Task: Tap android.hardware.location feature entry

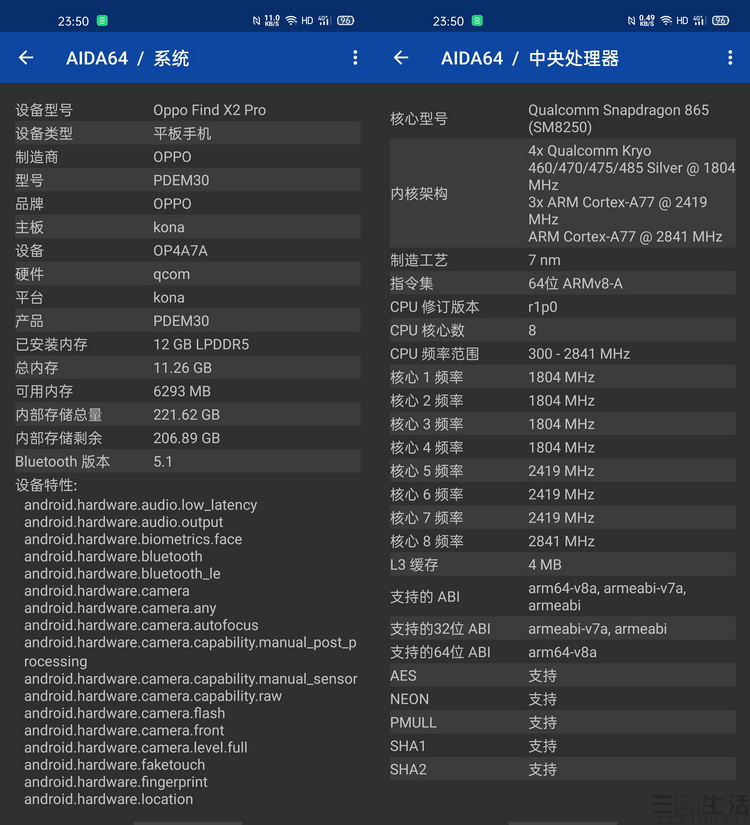Action: click(108, 799)
